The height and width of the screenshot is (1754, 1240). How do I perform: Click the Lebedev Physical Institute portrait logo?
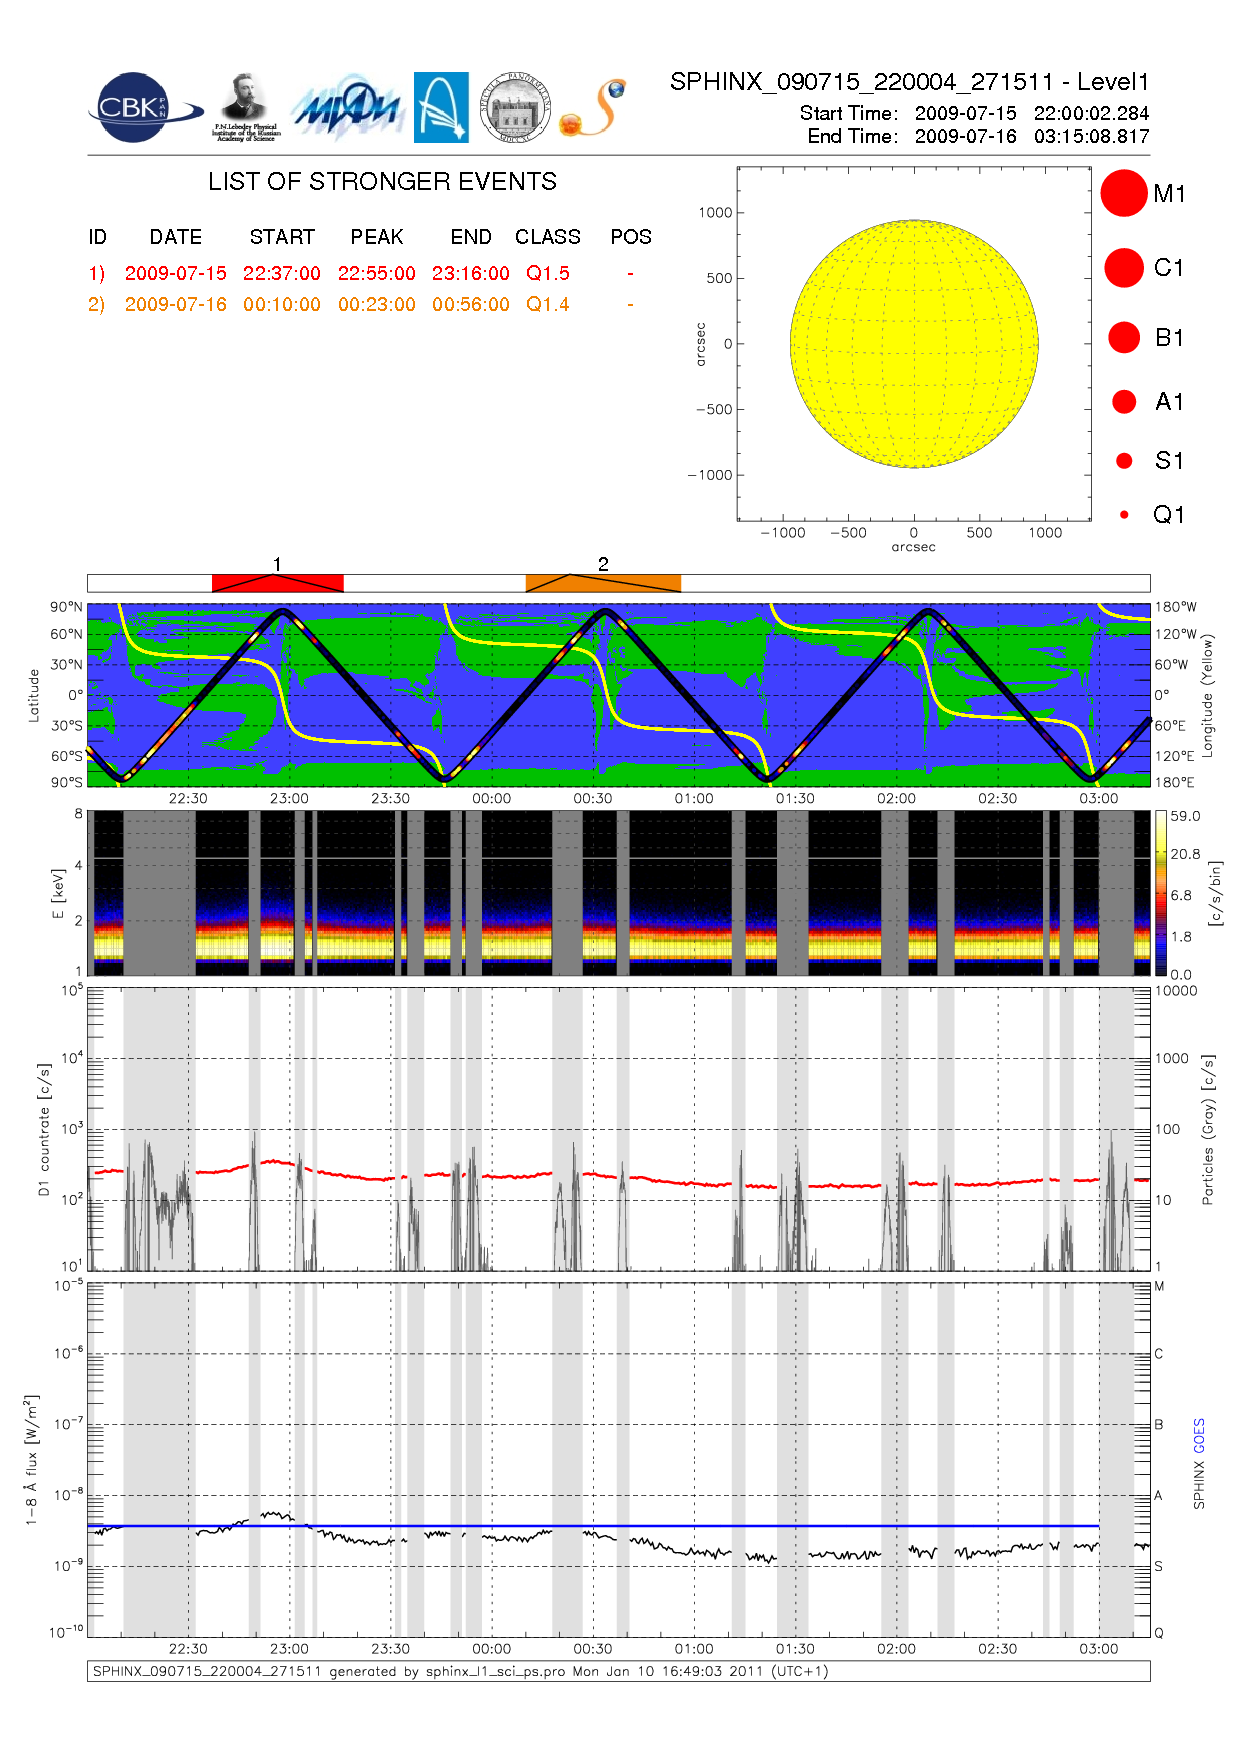point(245,107)
